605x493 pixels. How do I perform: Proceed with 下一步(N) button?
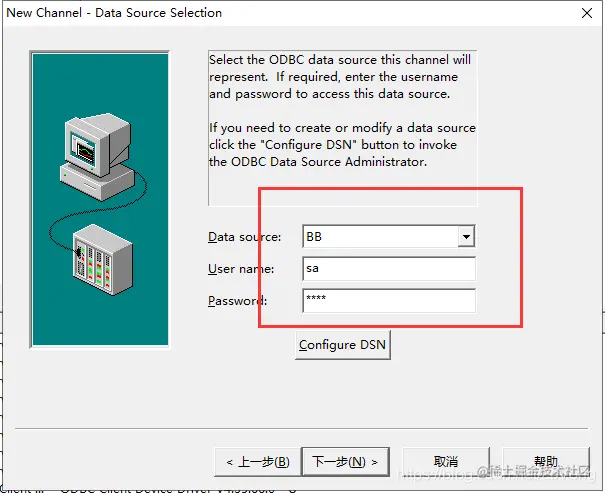click(345, 462)
